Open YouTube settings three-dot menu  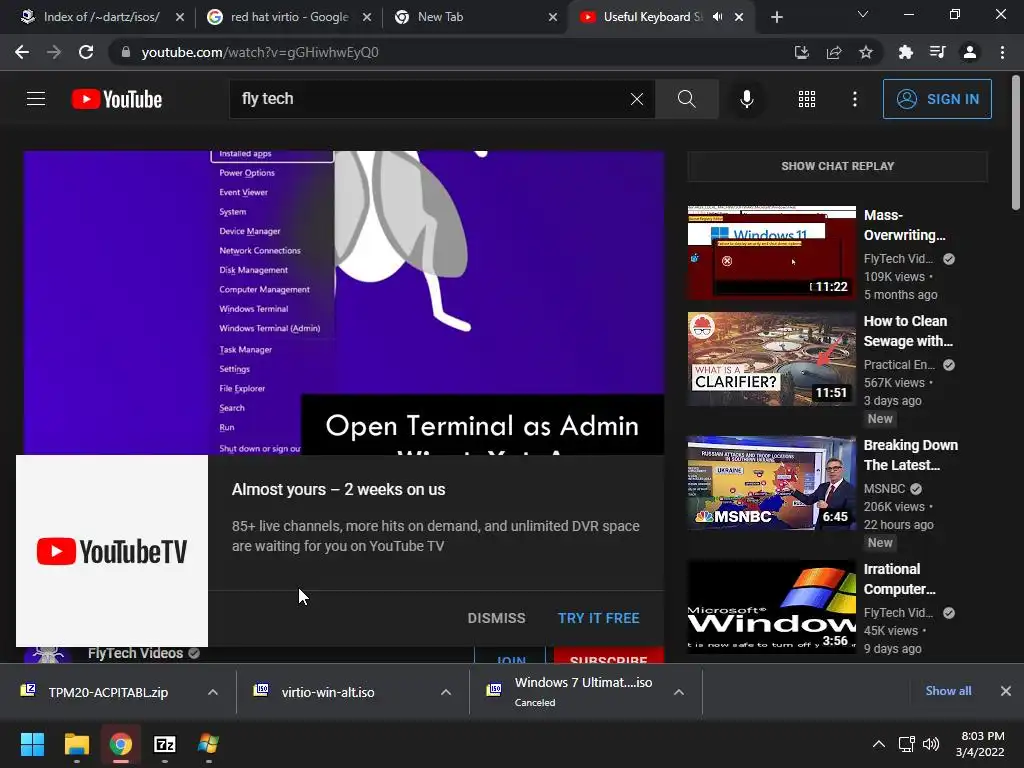coord(854,99)
